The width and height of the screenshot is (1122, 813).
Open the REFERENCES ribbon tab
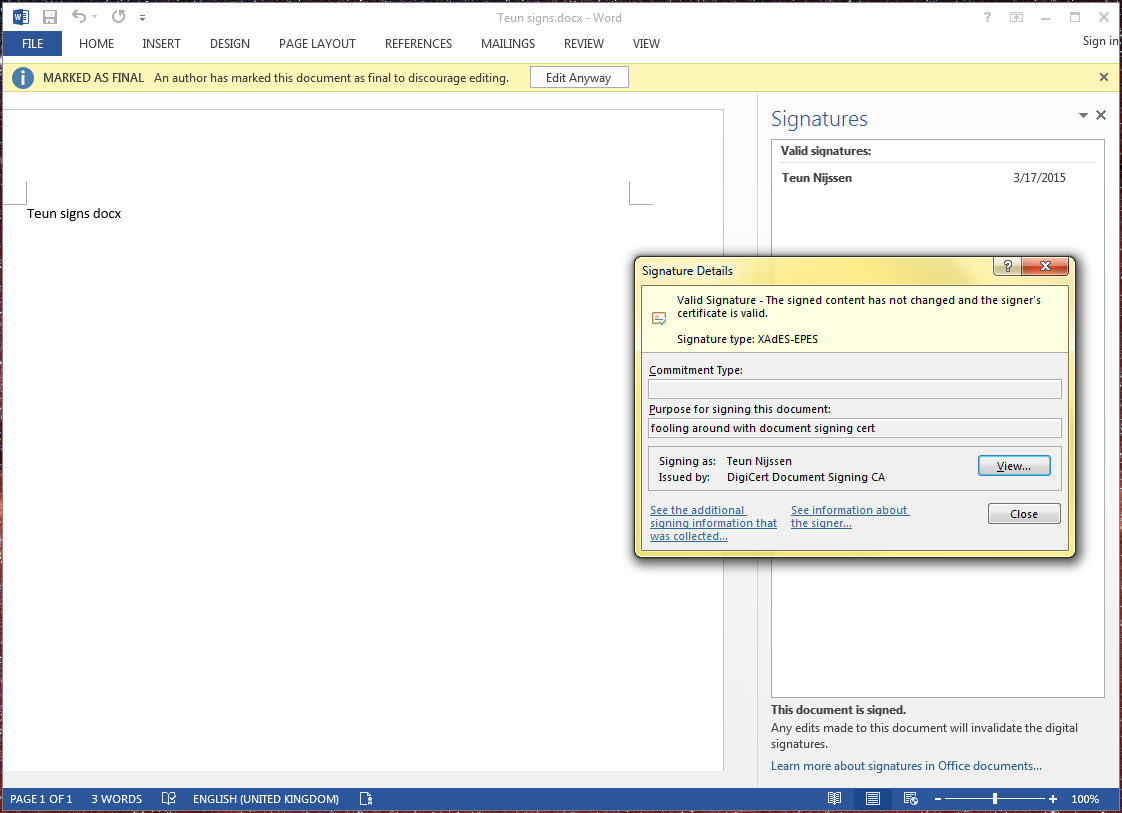point(418,43)
